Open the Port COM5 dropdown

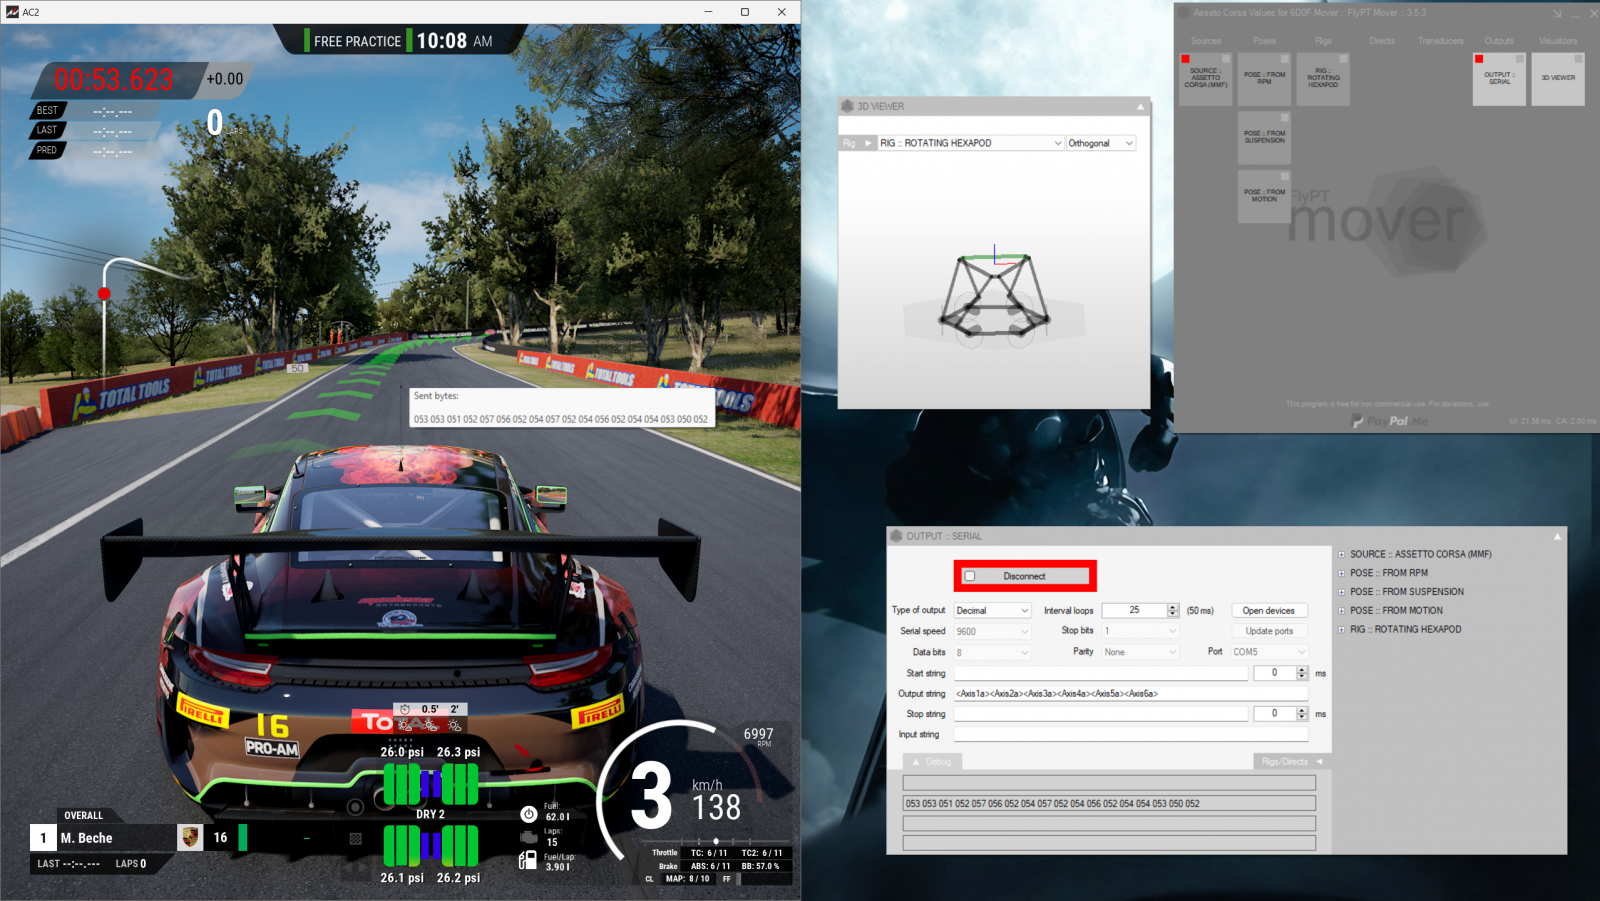(1270, 652)
